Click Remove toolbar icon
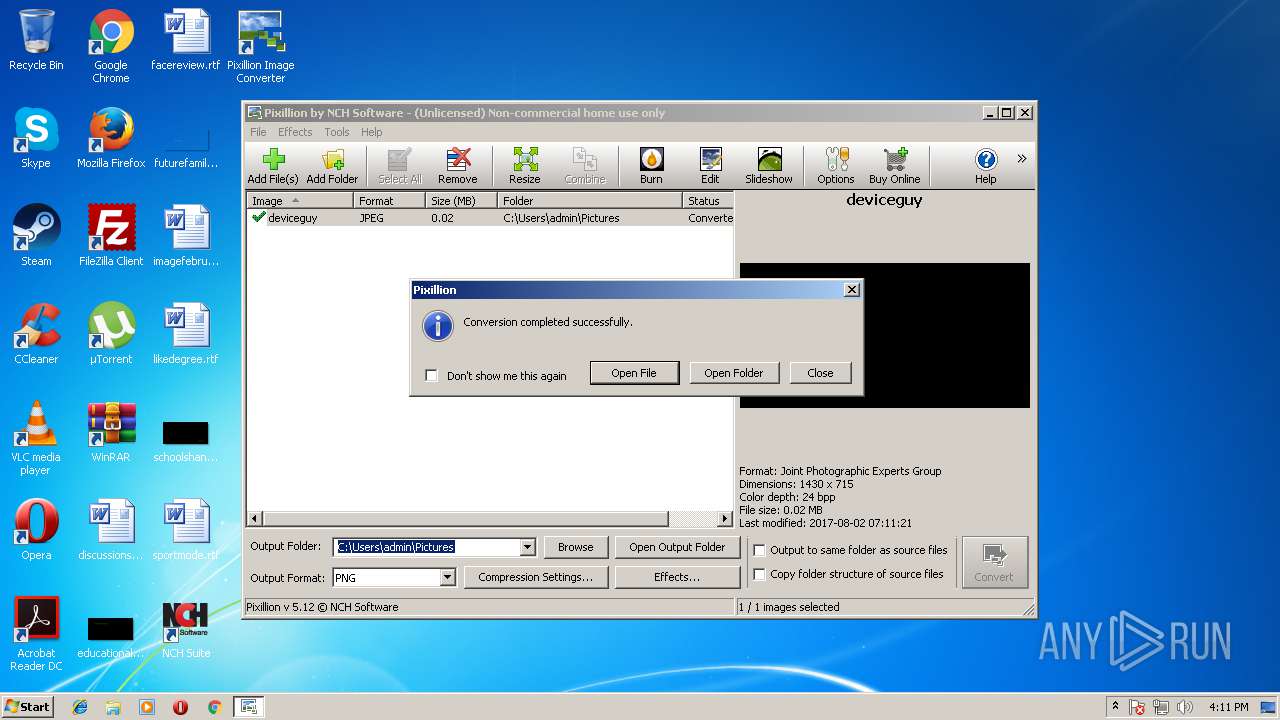The height and width of the screenshot is (720, 1280). pos(457,166)
